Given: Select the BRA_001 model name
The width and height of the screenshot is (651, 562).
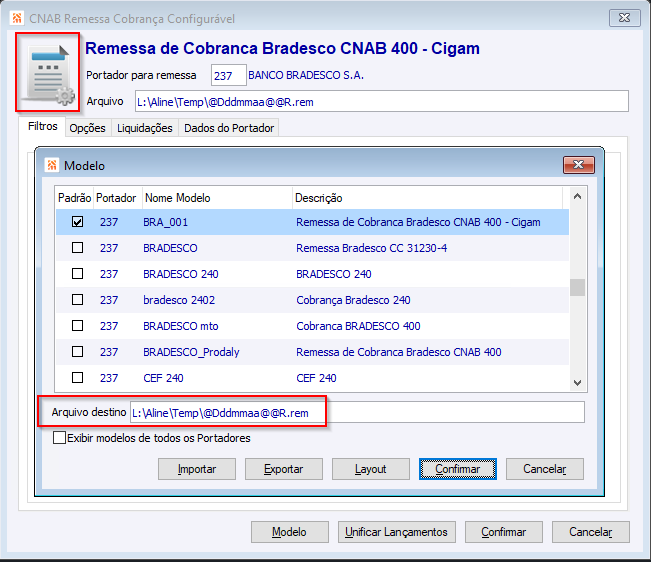Looking at the screenshot, I should click(x=166, y=222).
